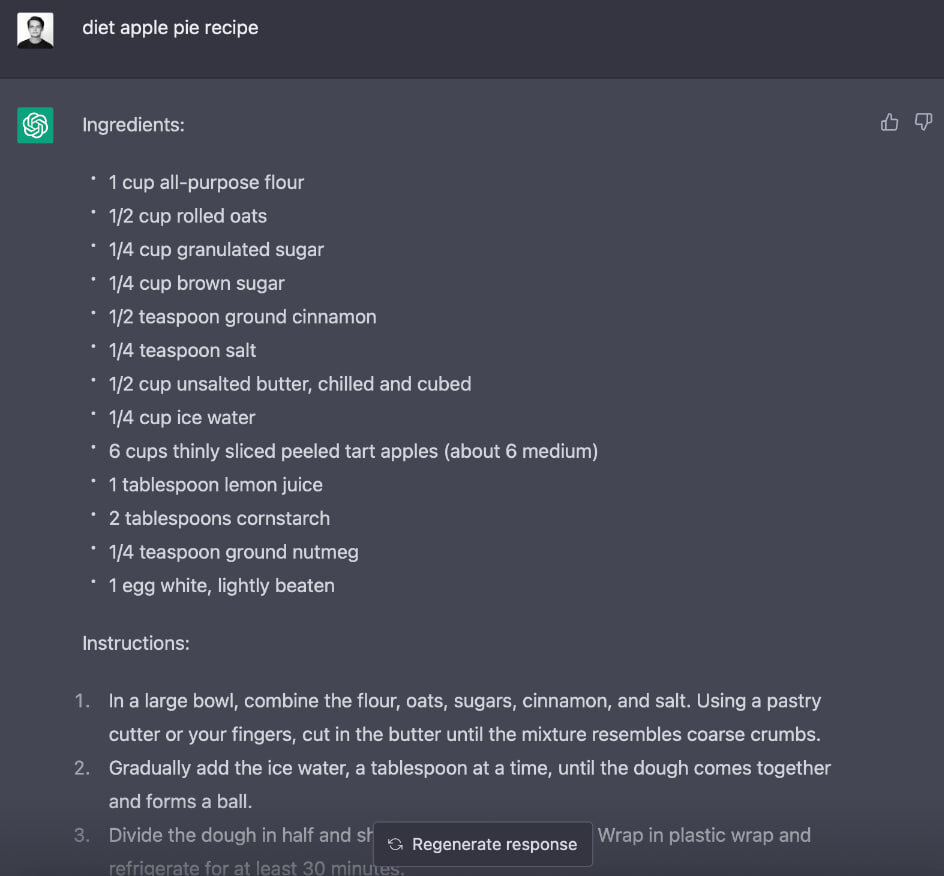Click the circular arrows regenerate icon
The image size is (944, 876).
click(396, 844)
